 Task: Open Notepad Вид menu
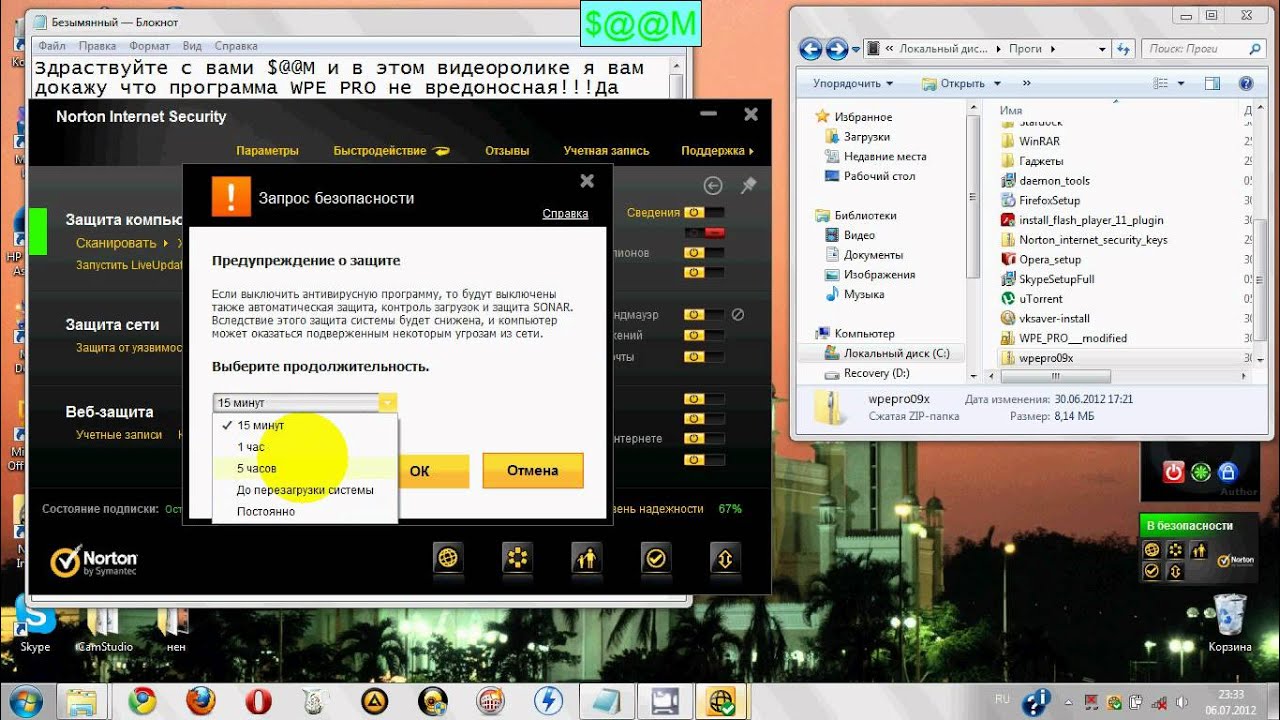pos(192,46)
